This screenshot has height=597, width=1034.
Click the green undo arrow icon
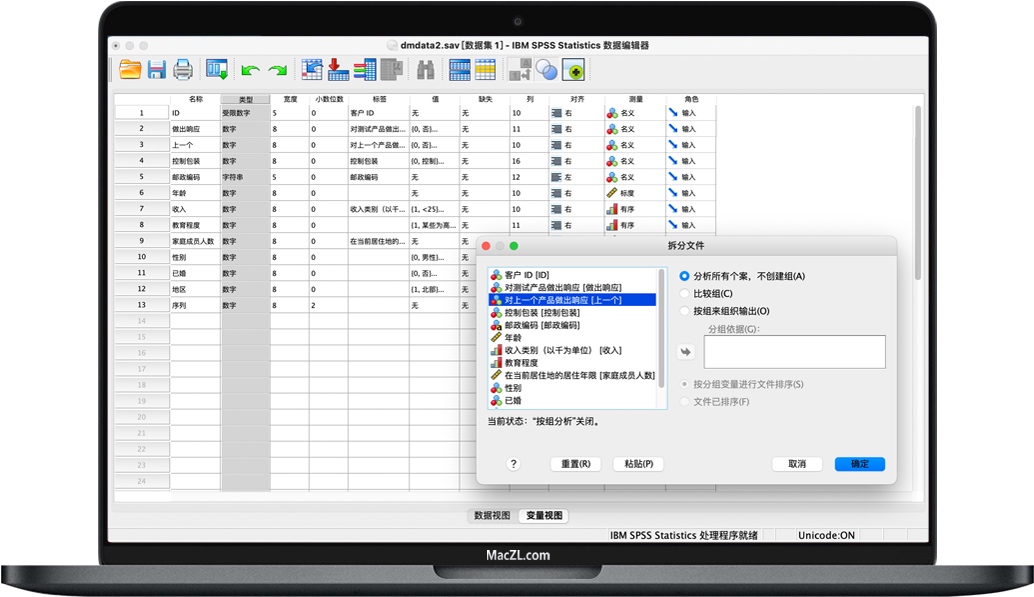pyautogui.click(x=250, y=70)
